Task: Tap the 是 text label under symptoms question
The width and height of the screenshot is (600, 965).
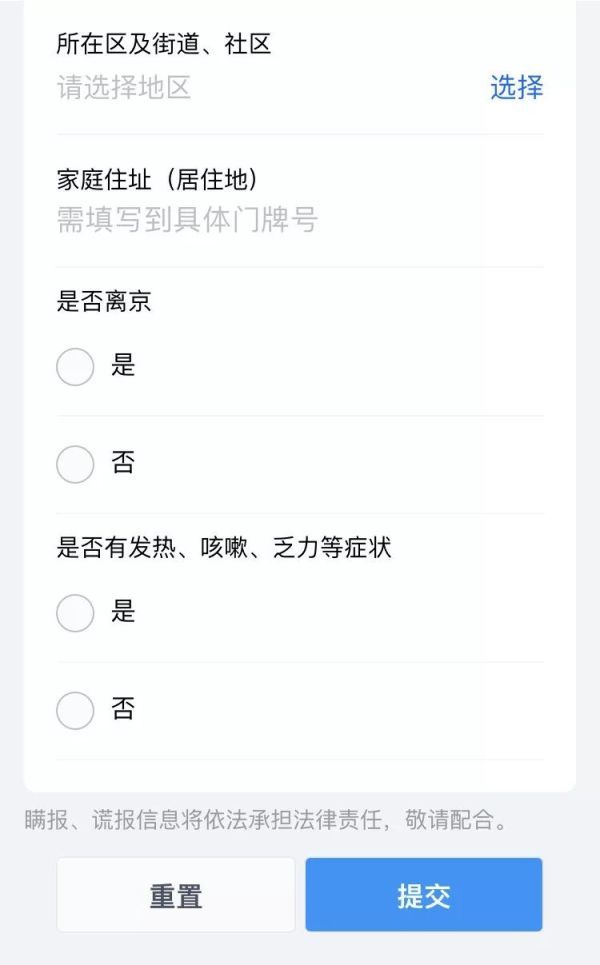Action: coord(123,611)
